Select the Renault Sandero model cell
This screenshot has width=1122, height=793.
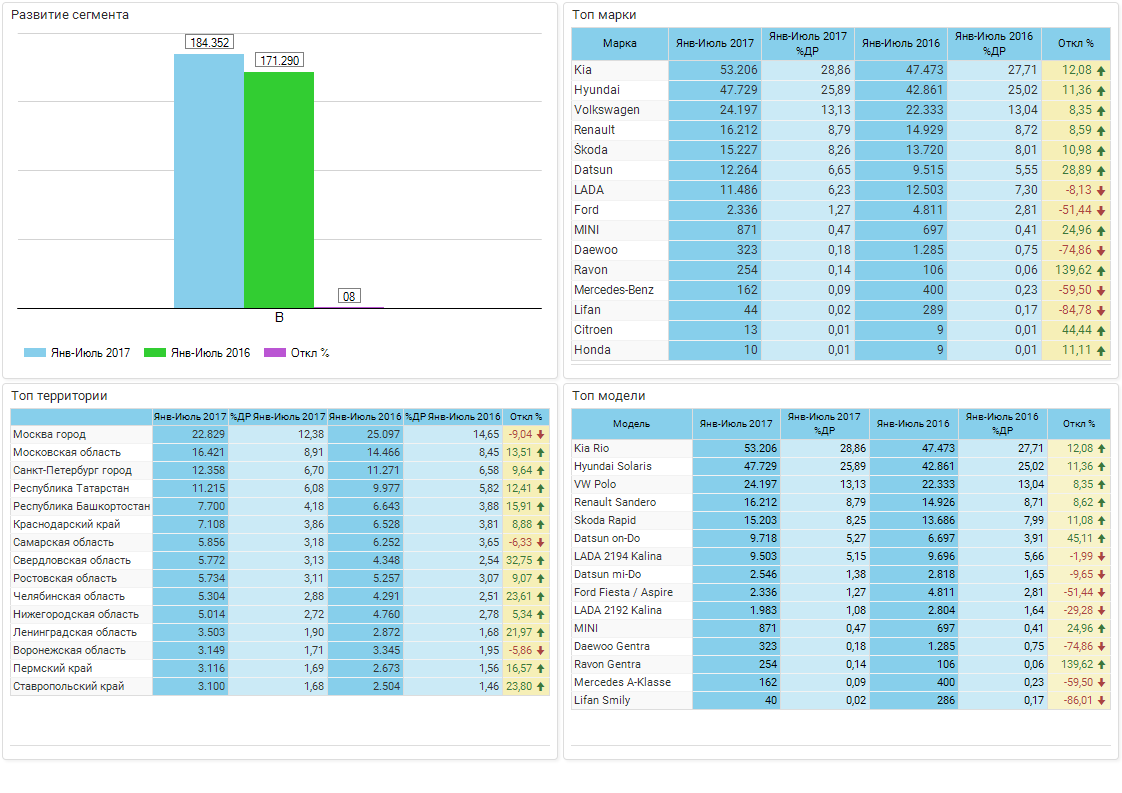click(x=631, y=502)
